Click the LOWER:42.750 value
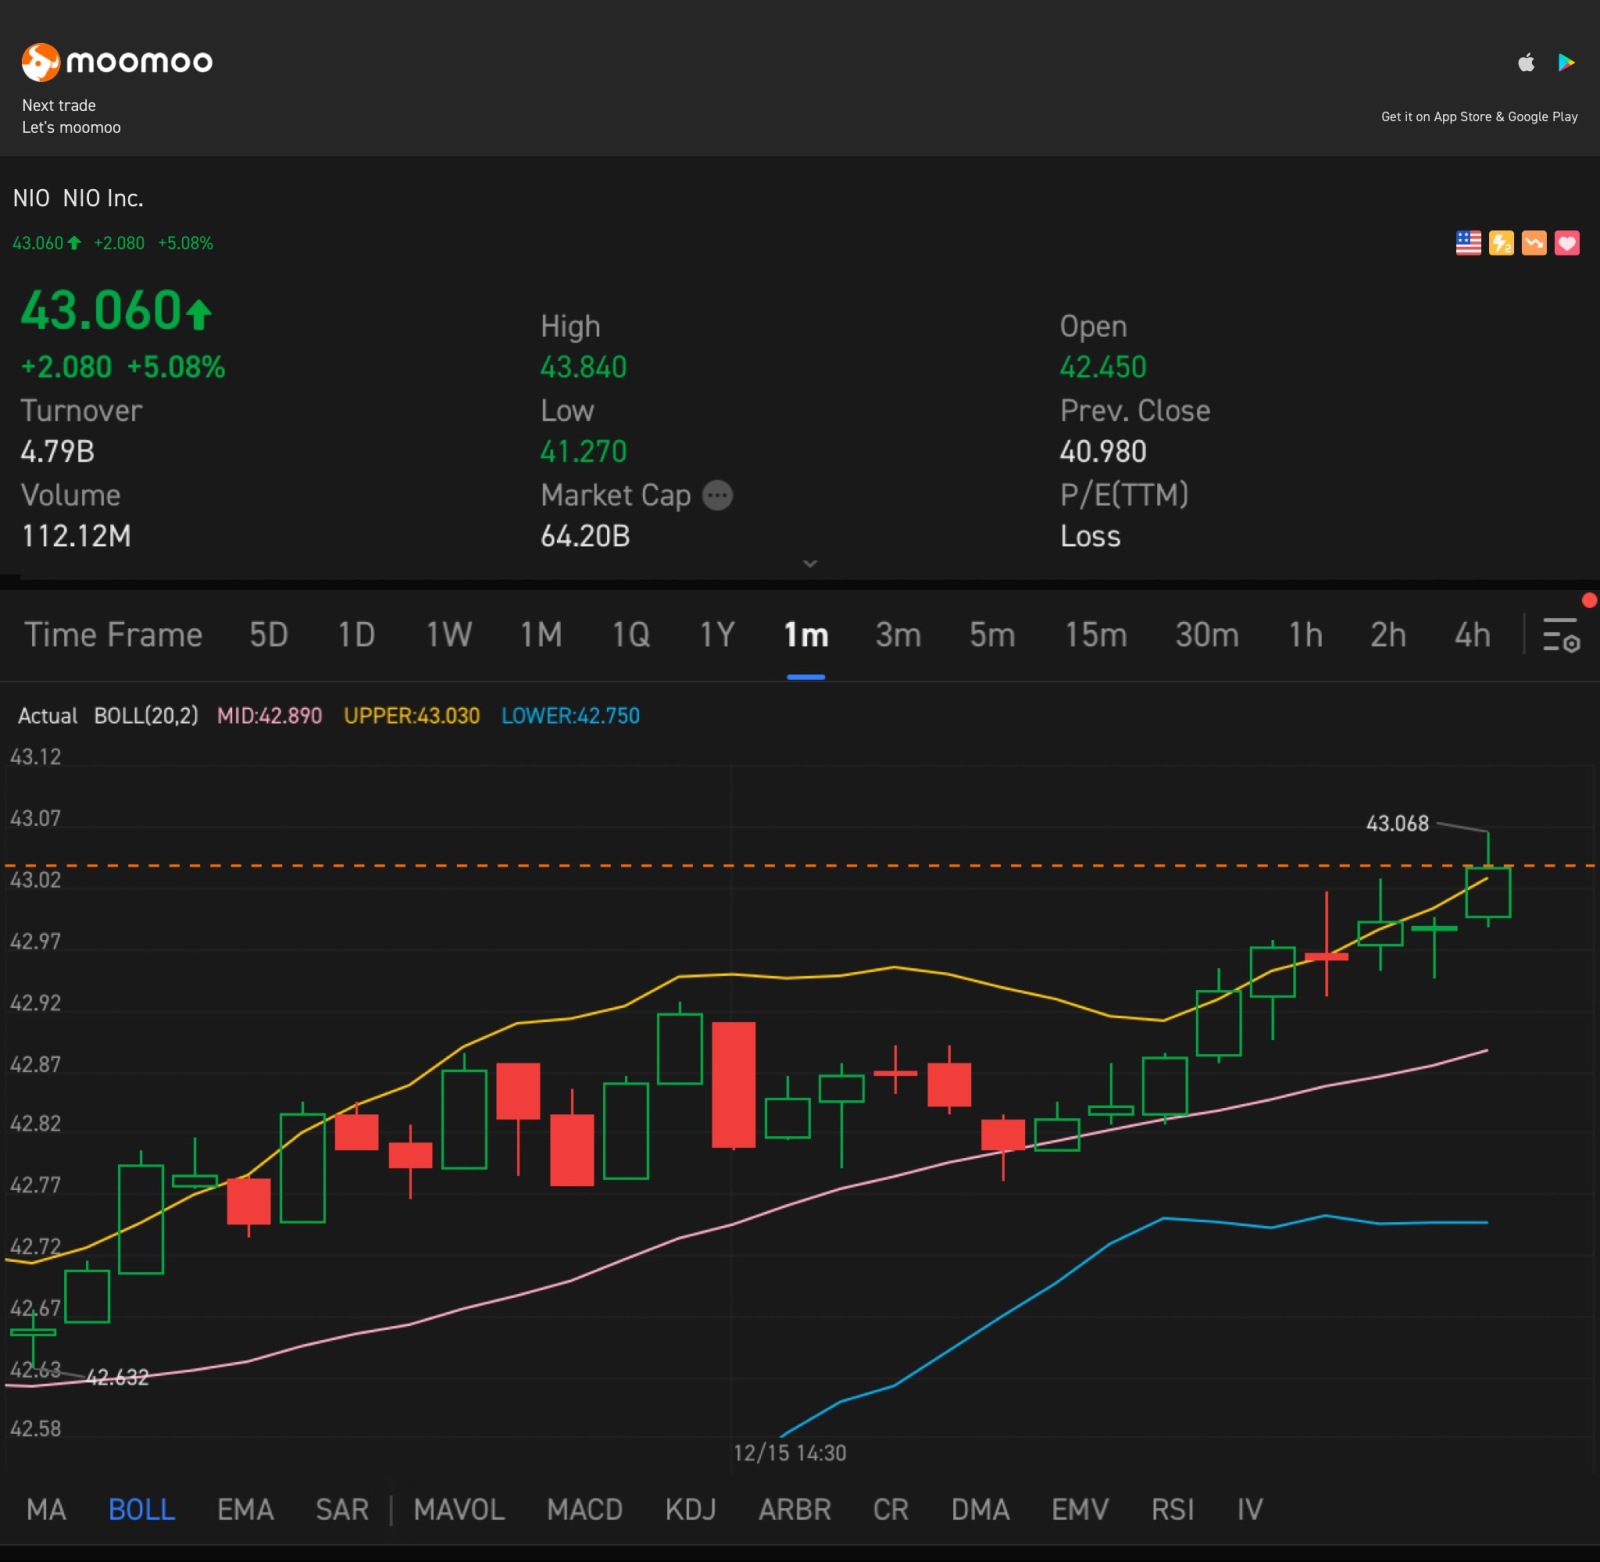Image resolution: width=1600 pixels, height=1562 pixels. [x=570, y=716]
